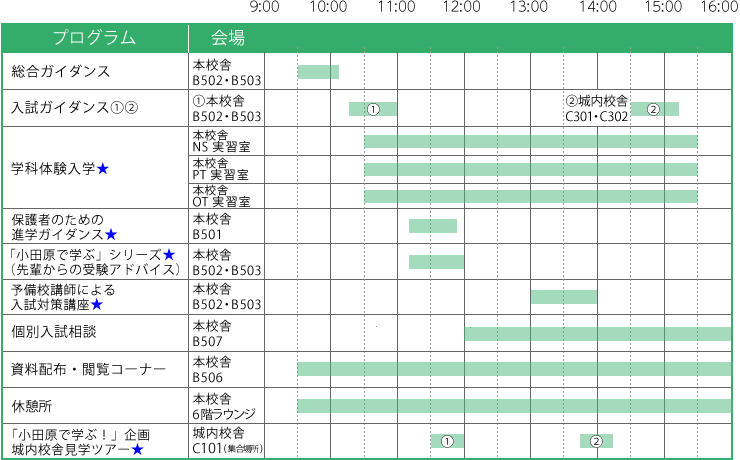
Task: Click the NS 実習室 schedule bar
Action: [x=530, y=142]
